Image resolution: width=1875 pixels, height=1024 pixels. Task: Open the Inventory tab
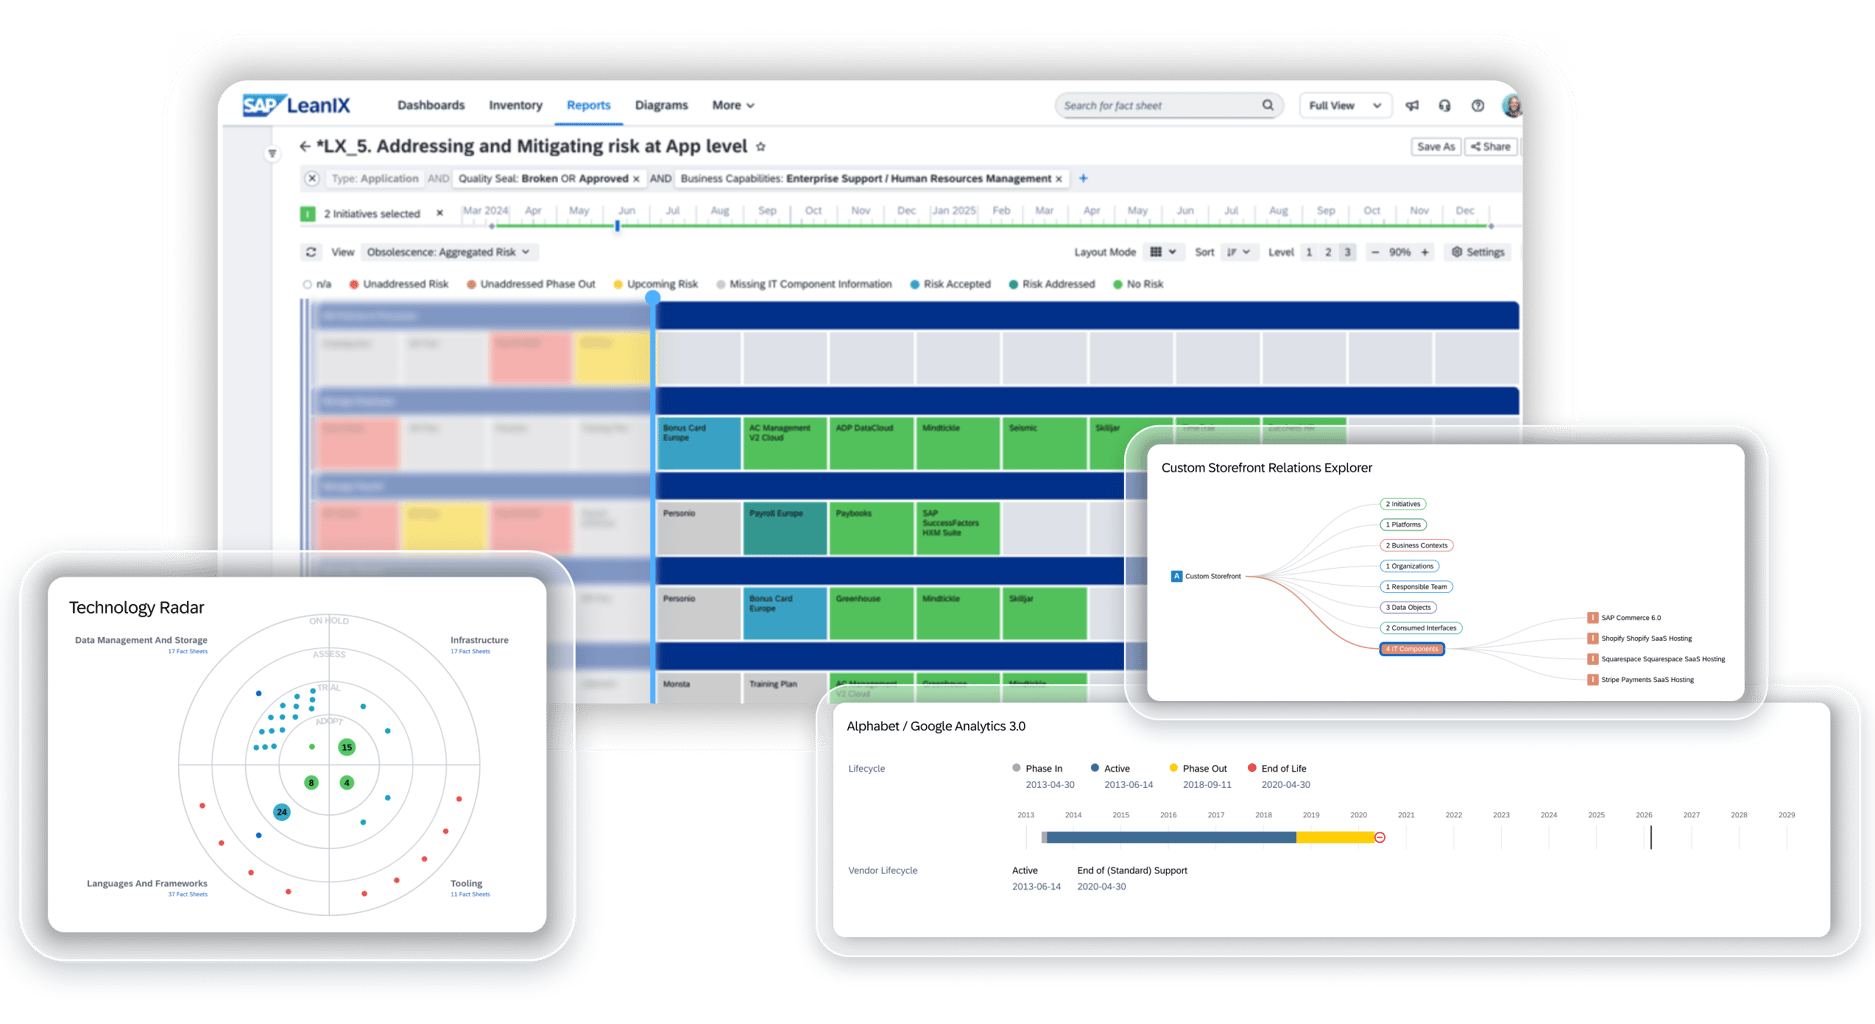pyautogui.click(x=516, y=105)
